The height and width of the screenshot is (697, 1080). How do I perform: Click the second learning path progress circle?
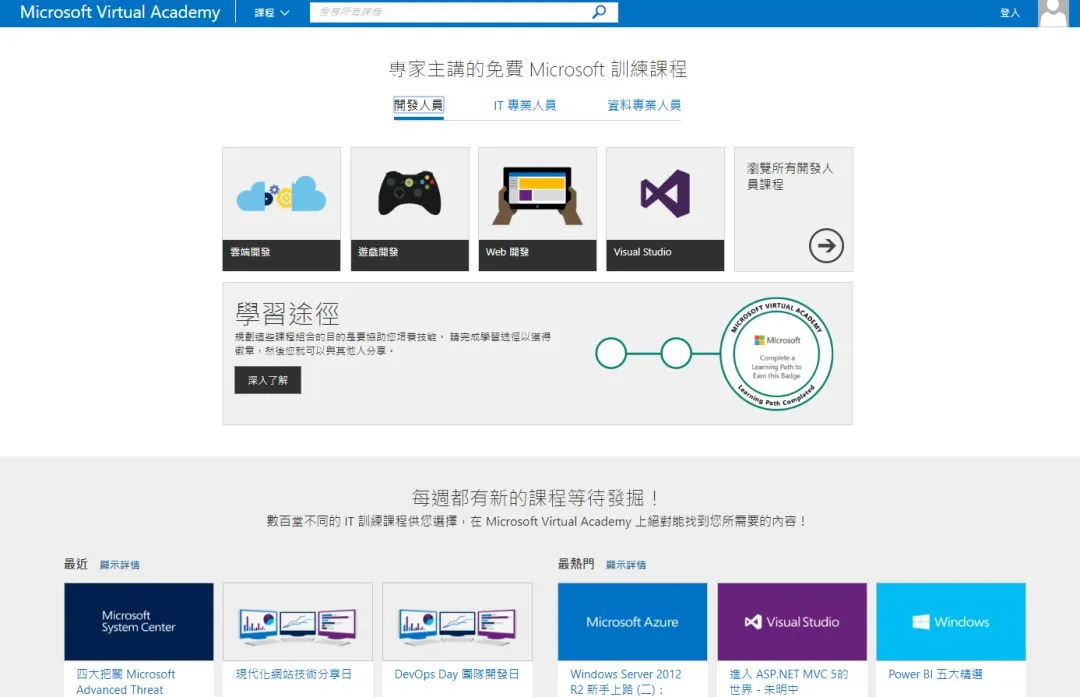(676, 353)
